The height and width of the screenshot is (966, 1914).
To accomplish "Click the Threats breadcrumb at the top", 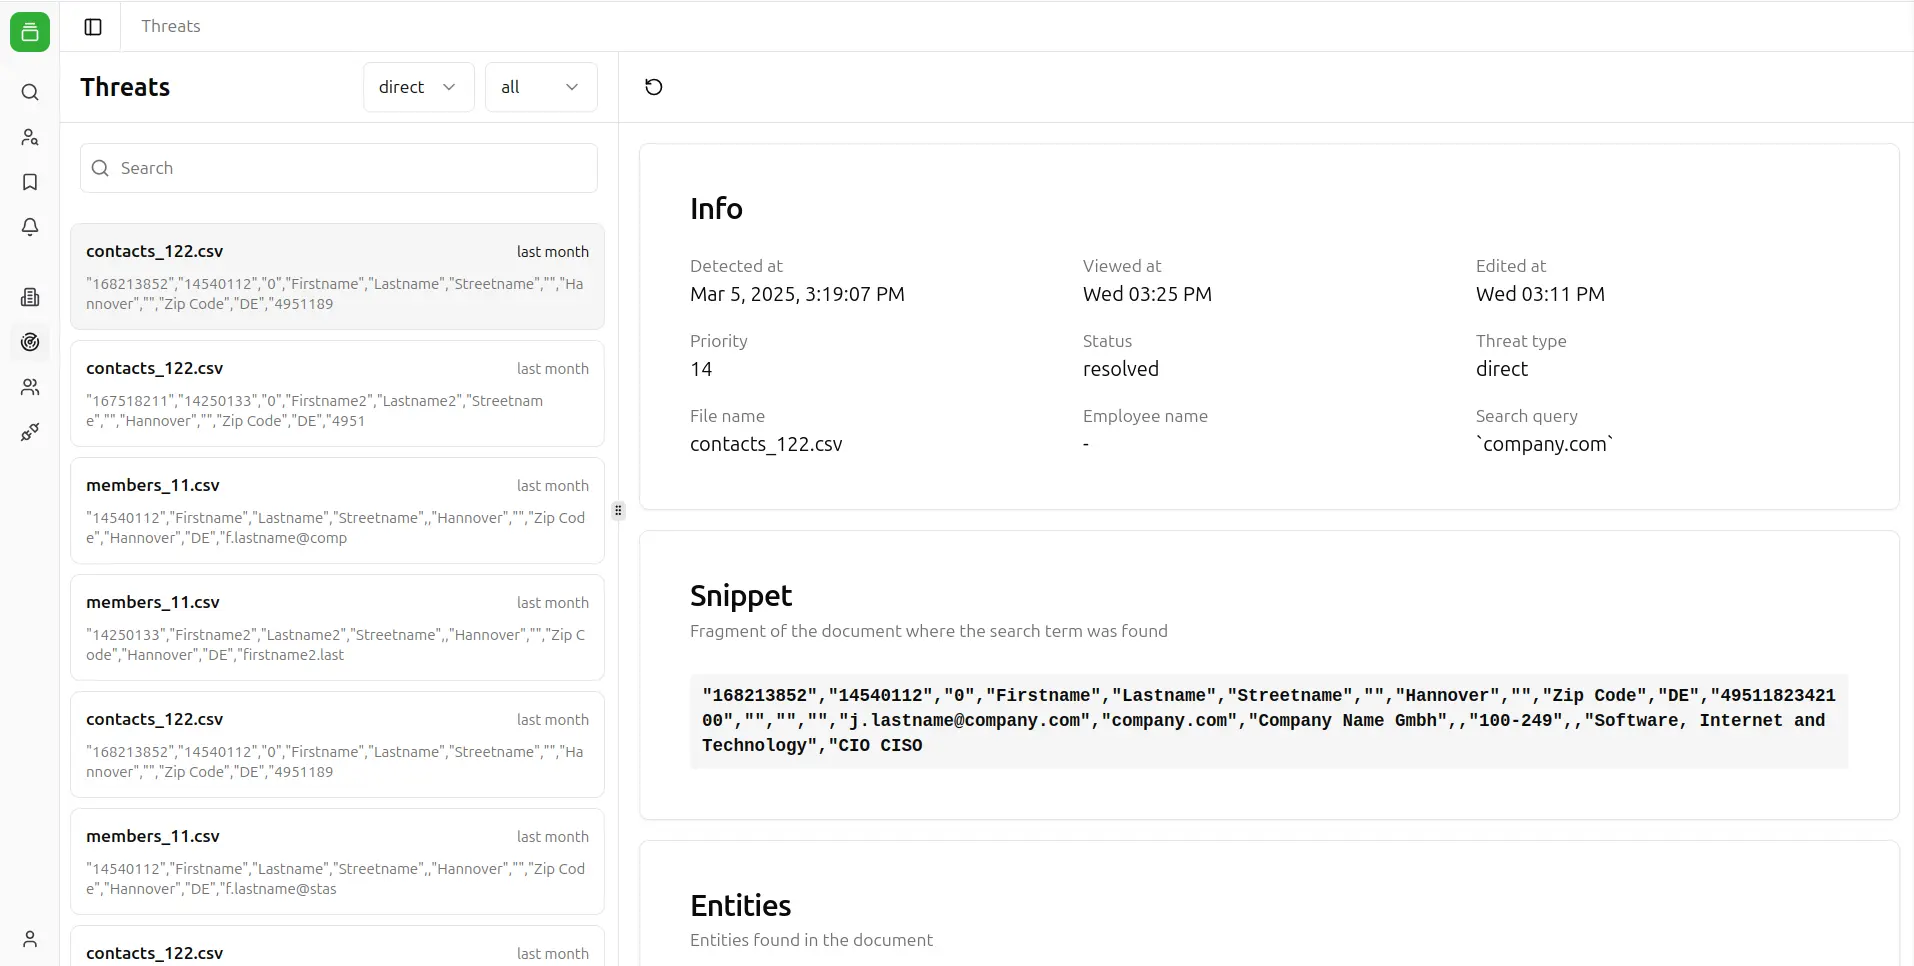I will point(171,26).
